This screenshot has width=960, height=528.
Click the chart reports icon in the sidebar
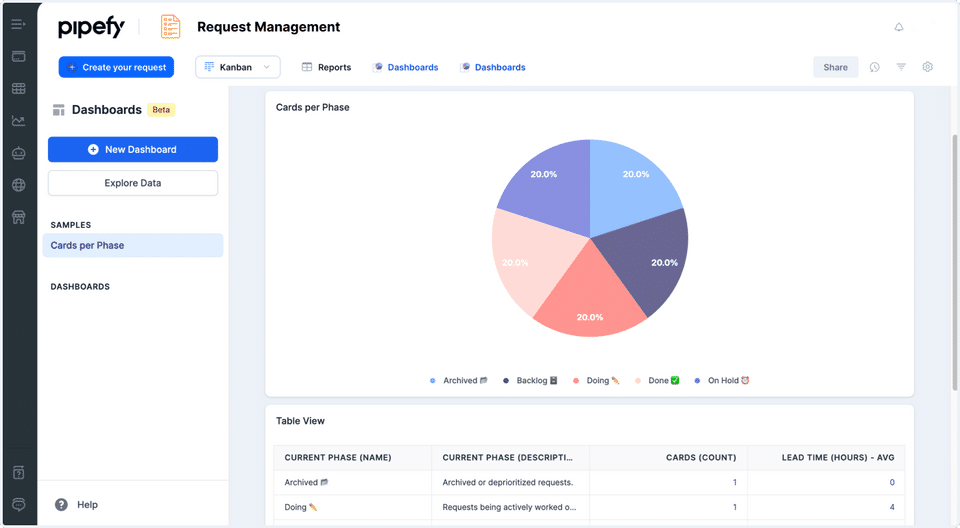18,121
